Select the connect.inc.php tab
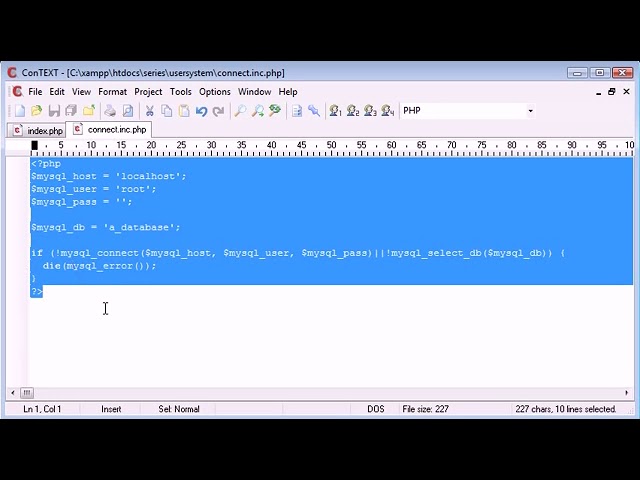This screenshot has width=640, height=480. point(109,129)
